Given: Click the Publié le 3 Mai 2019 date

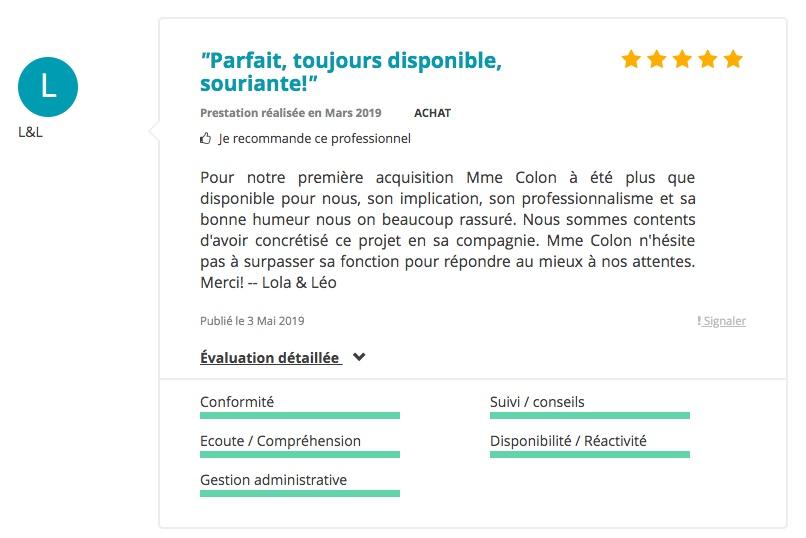Looking at the screenshot, I should [252, 321].
